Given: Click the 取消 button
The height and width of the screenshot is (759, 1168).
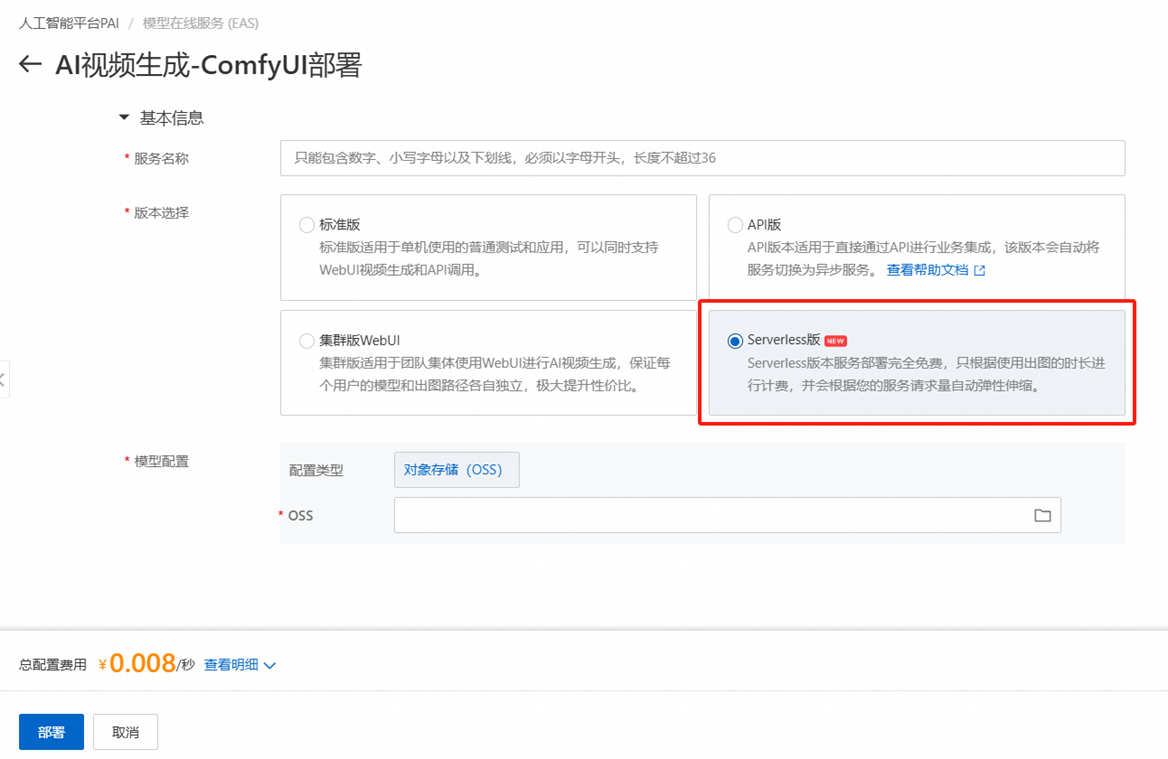Looking at the screenshot, I should pos(125,732).
